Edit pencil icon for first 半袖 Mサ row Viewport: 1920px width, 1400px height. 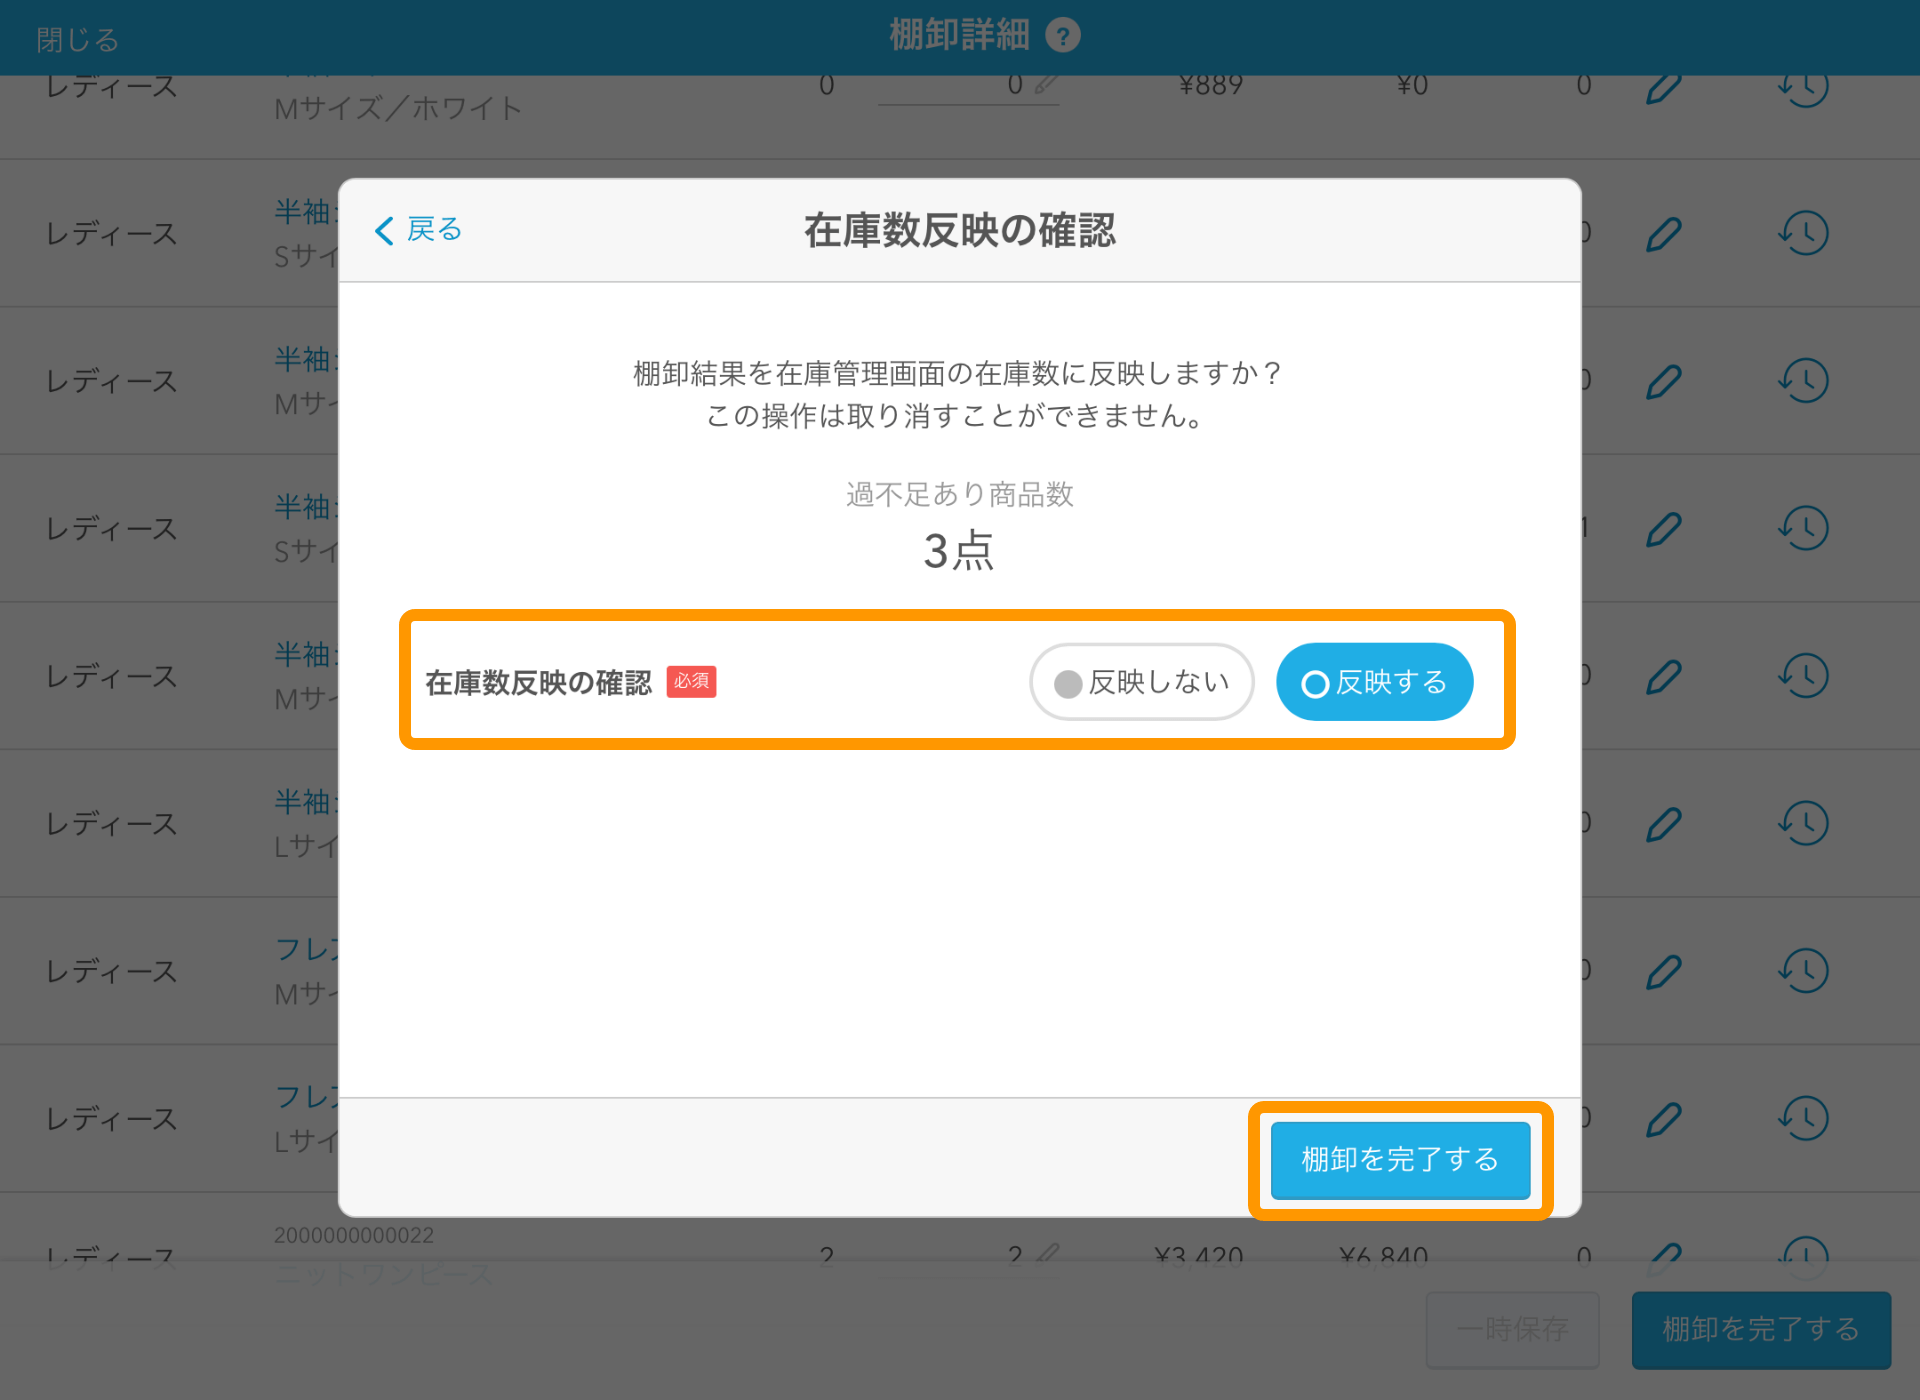coord(1664,381)
